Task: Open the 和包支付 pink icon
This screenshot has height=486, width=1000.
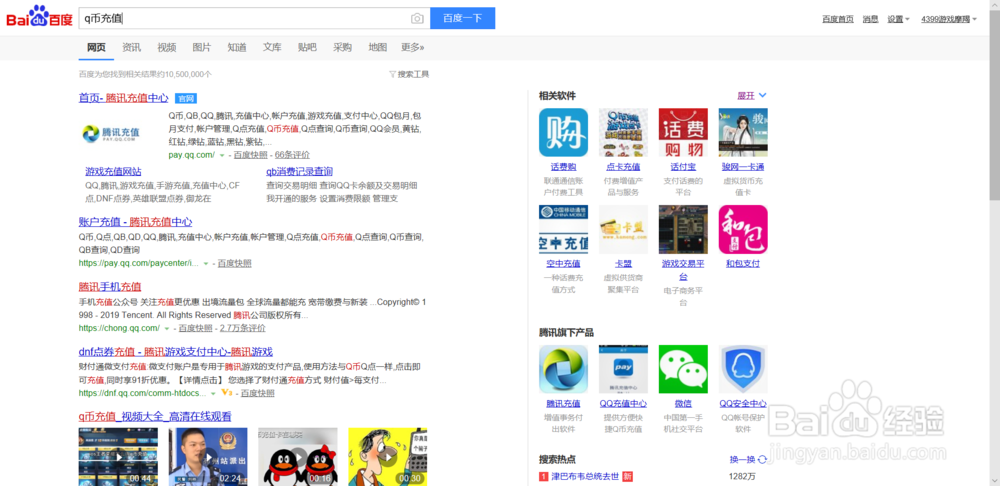Action: click(743, 229)
